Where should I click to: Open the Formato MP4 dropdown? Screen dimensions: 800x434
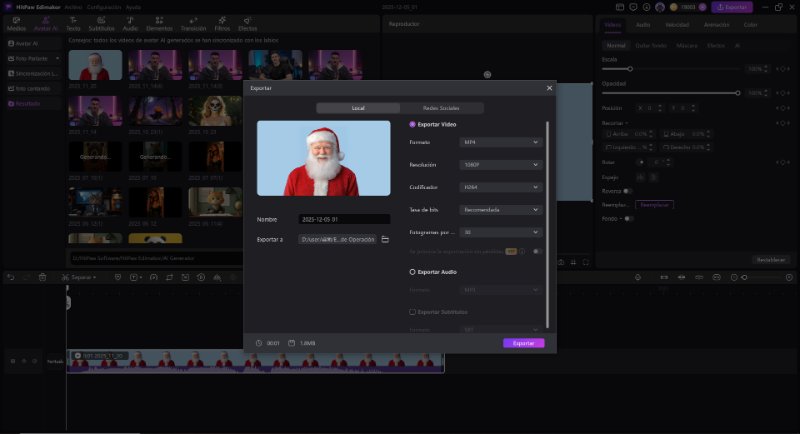click(500, 142)
